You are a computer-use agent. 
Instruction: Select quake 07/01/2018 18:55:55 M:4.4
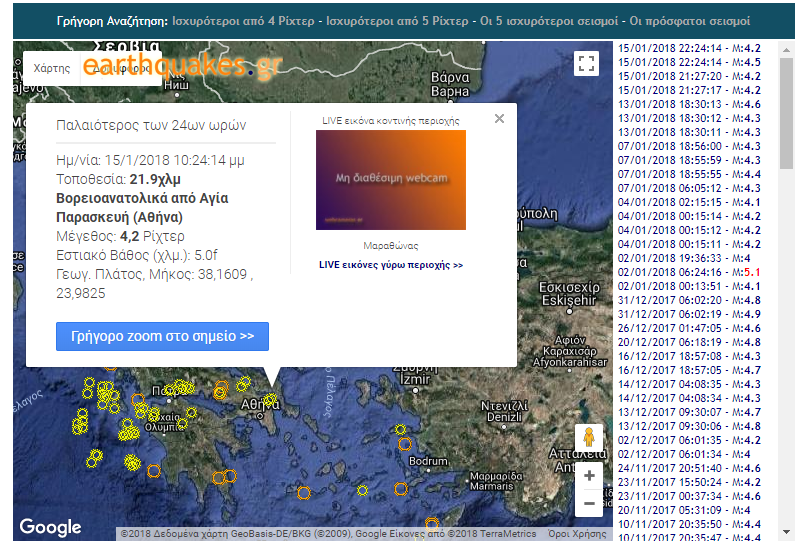689,174
